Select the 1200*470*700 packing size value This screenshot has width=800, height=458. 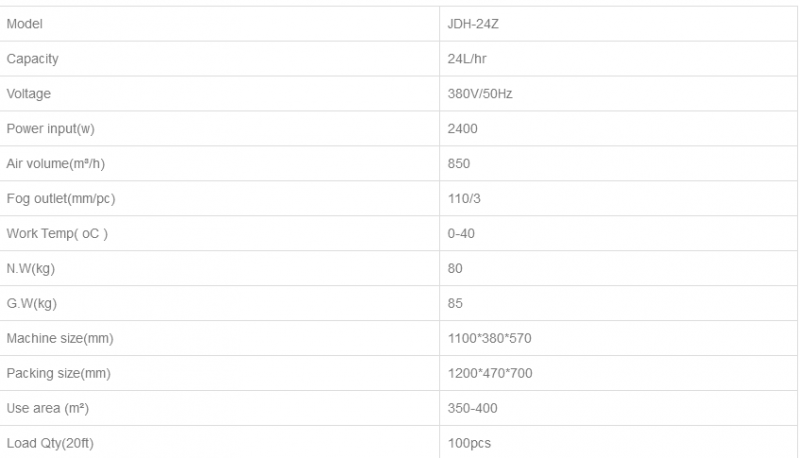[490, 374]
